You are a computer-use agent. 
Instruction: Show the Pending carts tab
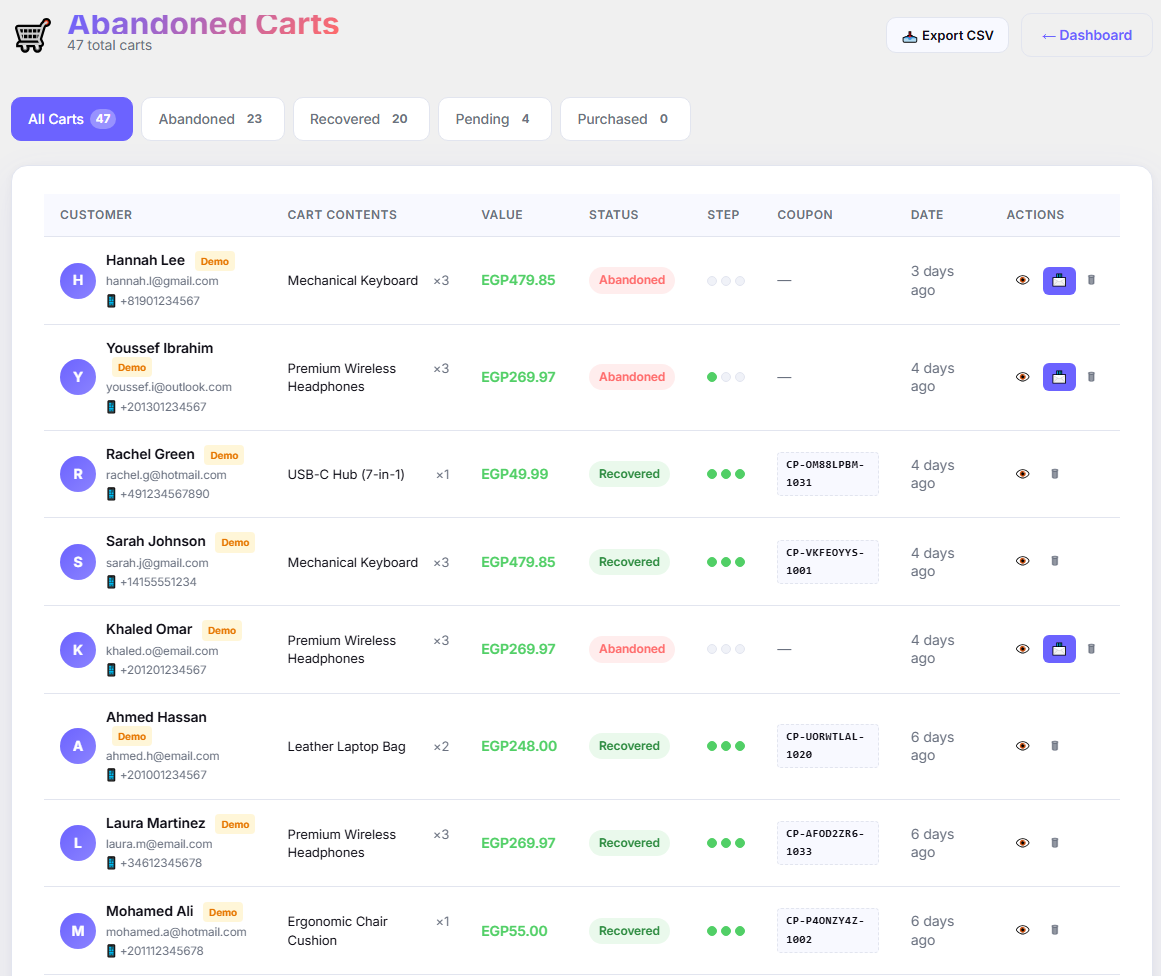tap(495, 119)
